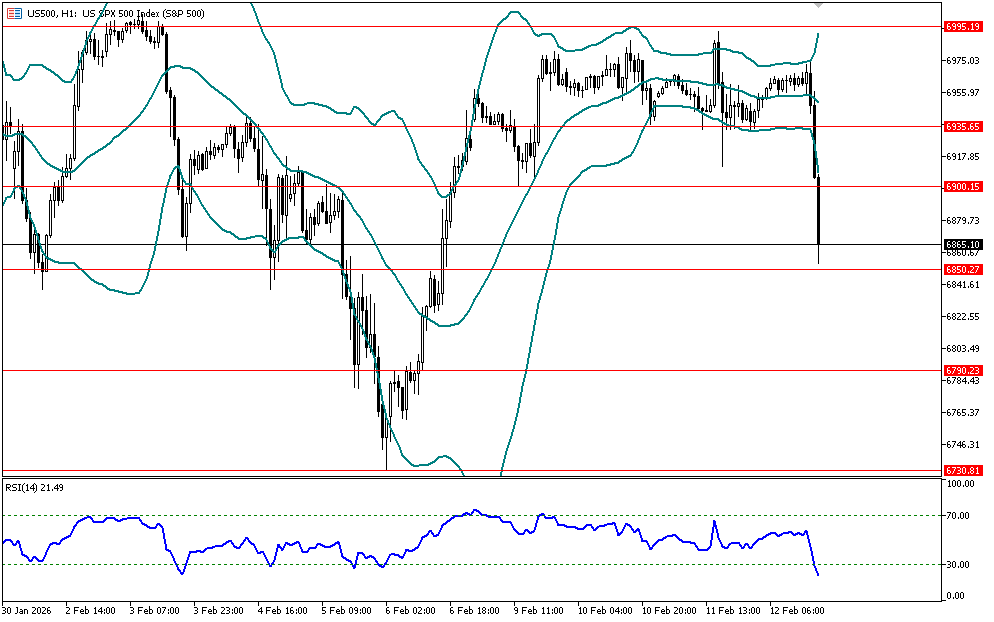The width and height of the screenshot is (994, 622).
Task: Click the 6975.03 price scale value
Action: (961, 61)
